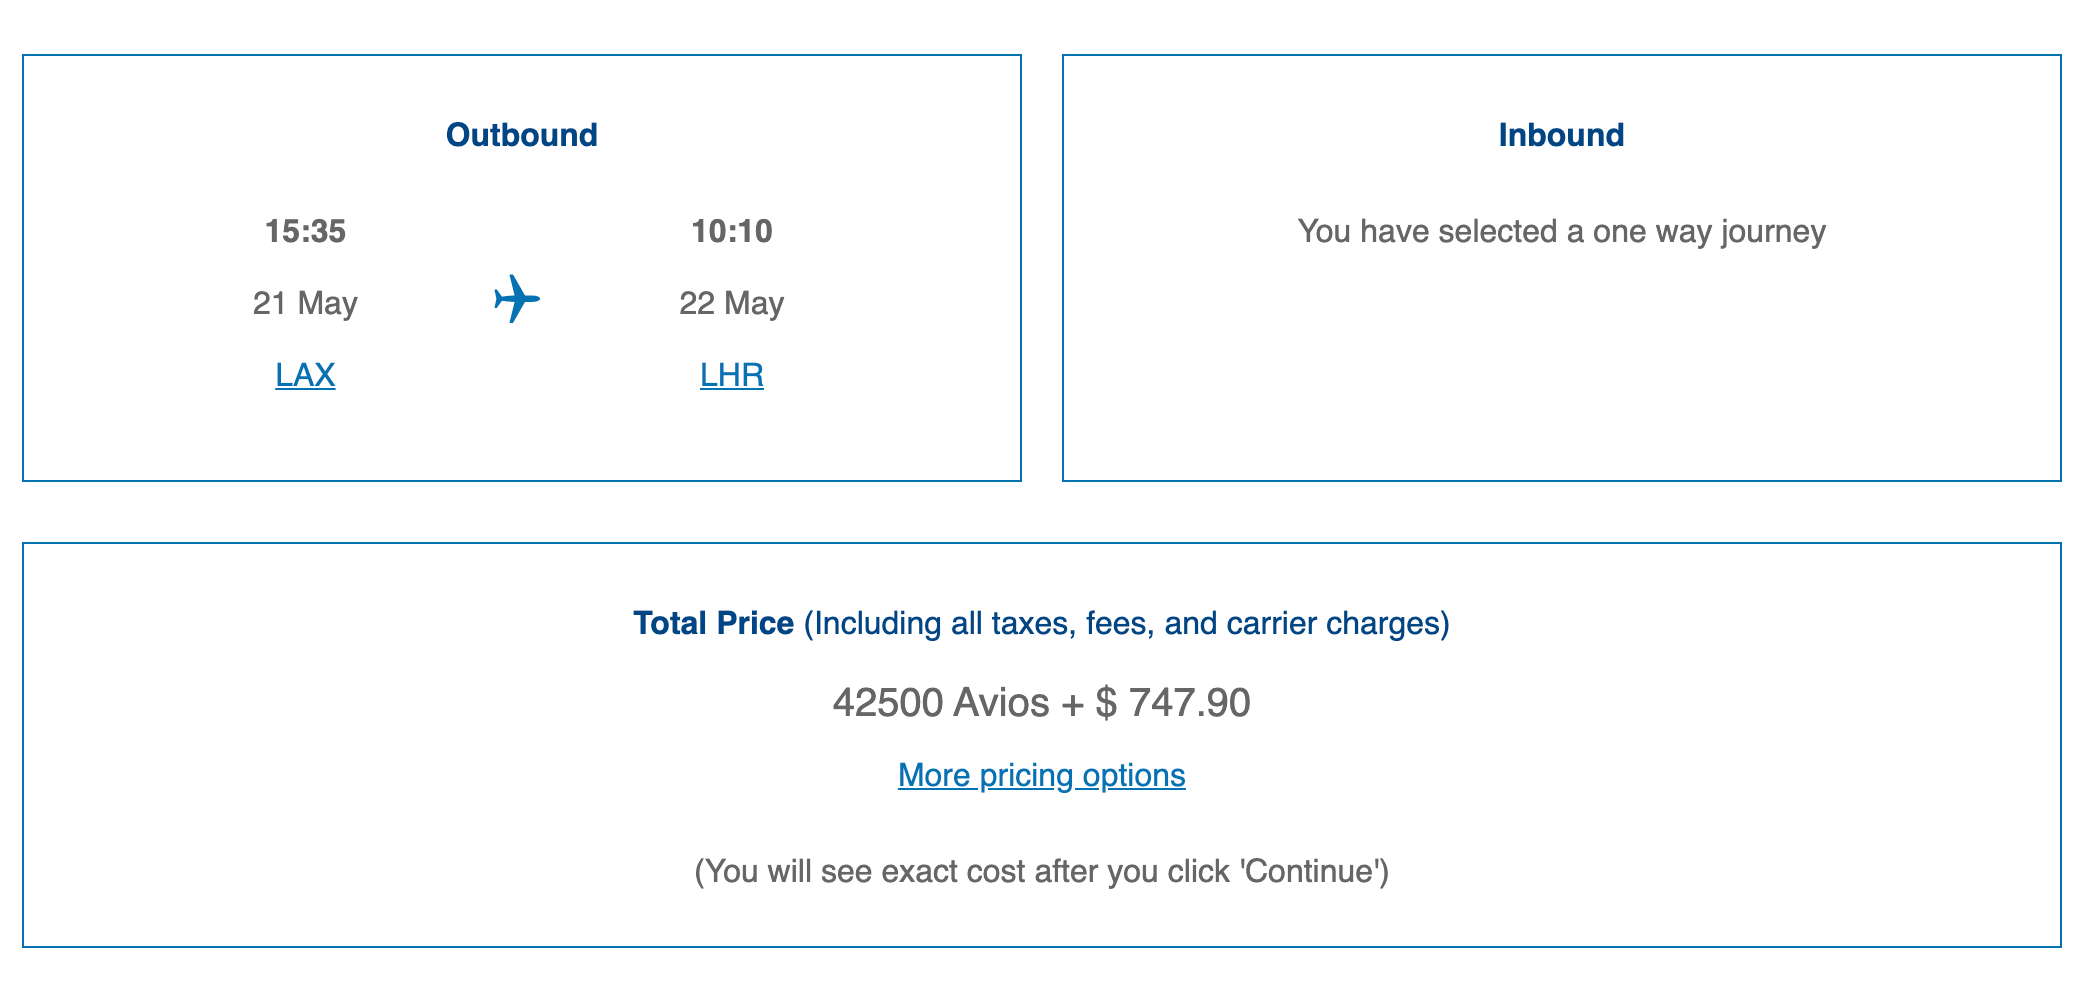Click the word Avios in the price
2078x984 pixels.
pyautogui.click(x=1001, y=703)
